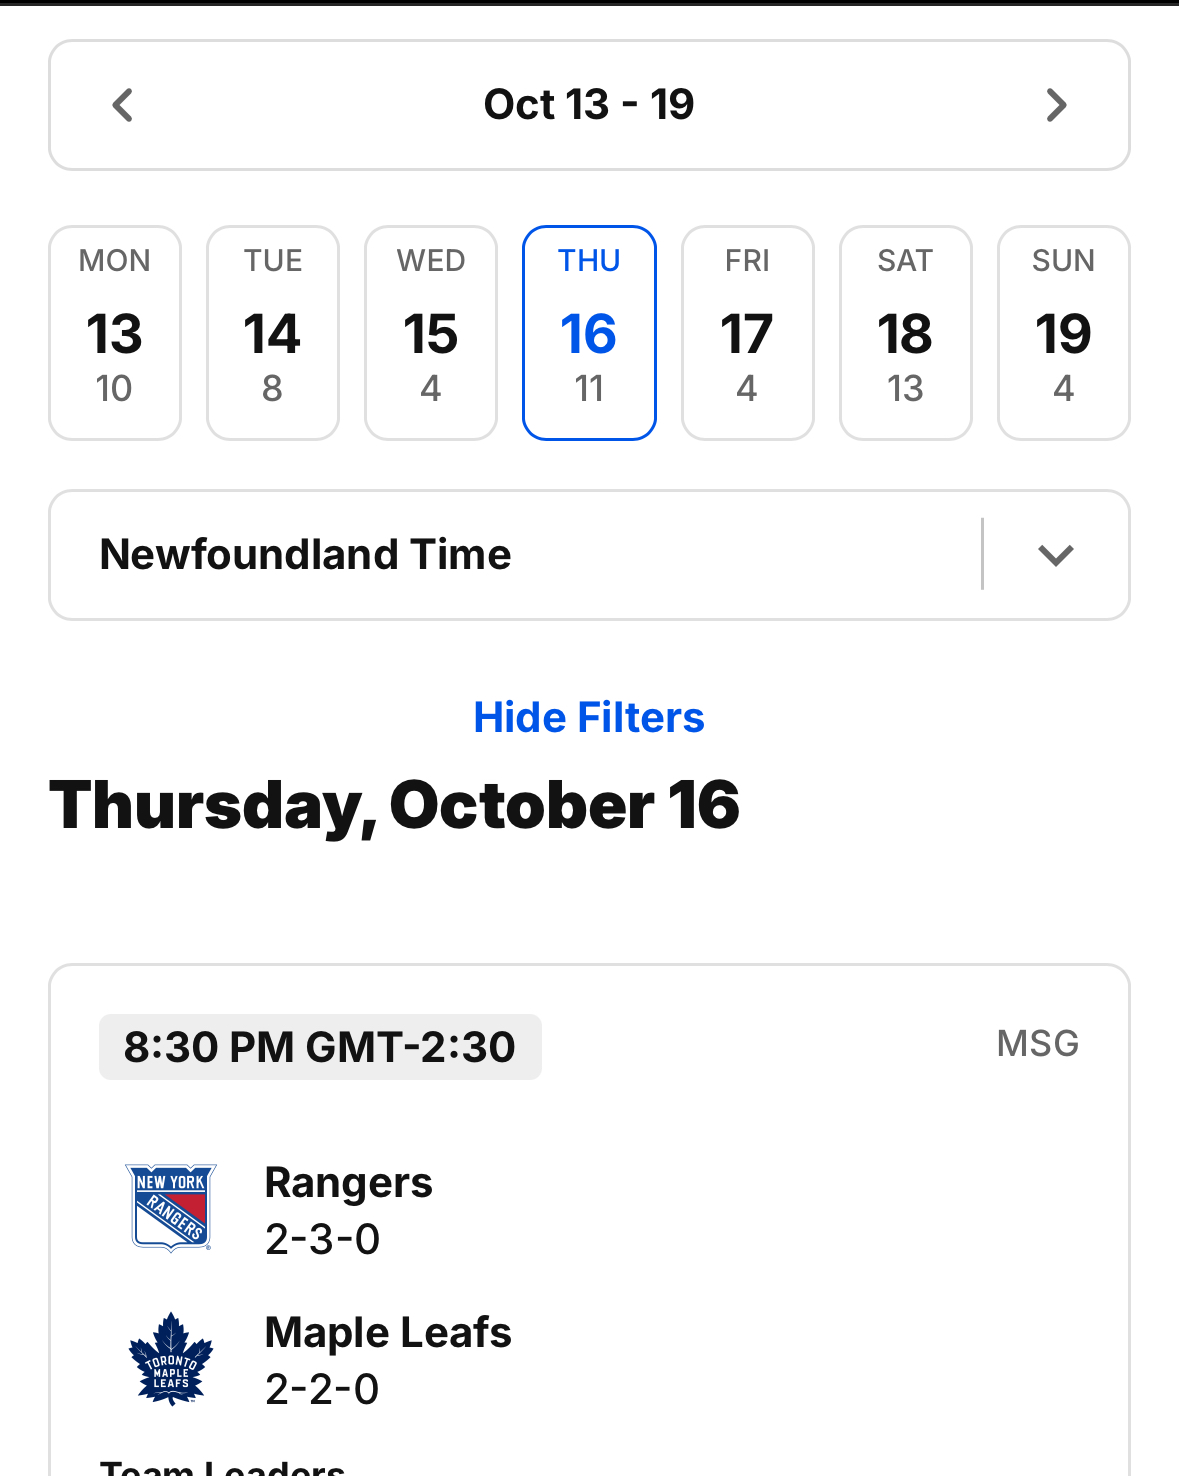The width and height of the screenshot is (1179, 1476).
Task: Select Monday 13 date tab
Action: (x=115, y=333)
